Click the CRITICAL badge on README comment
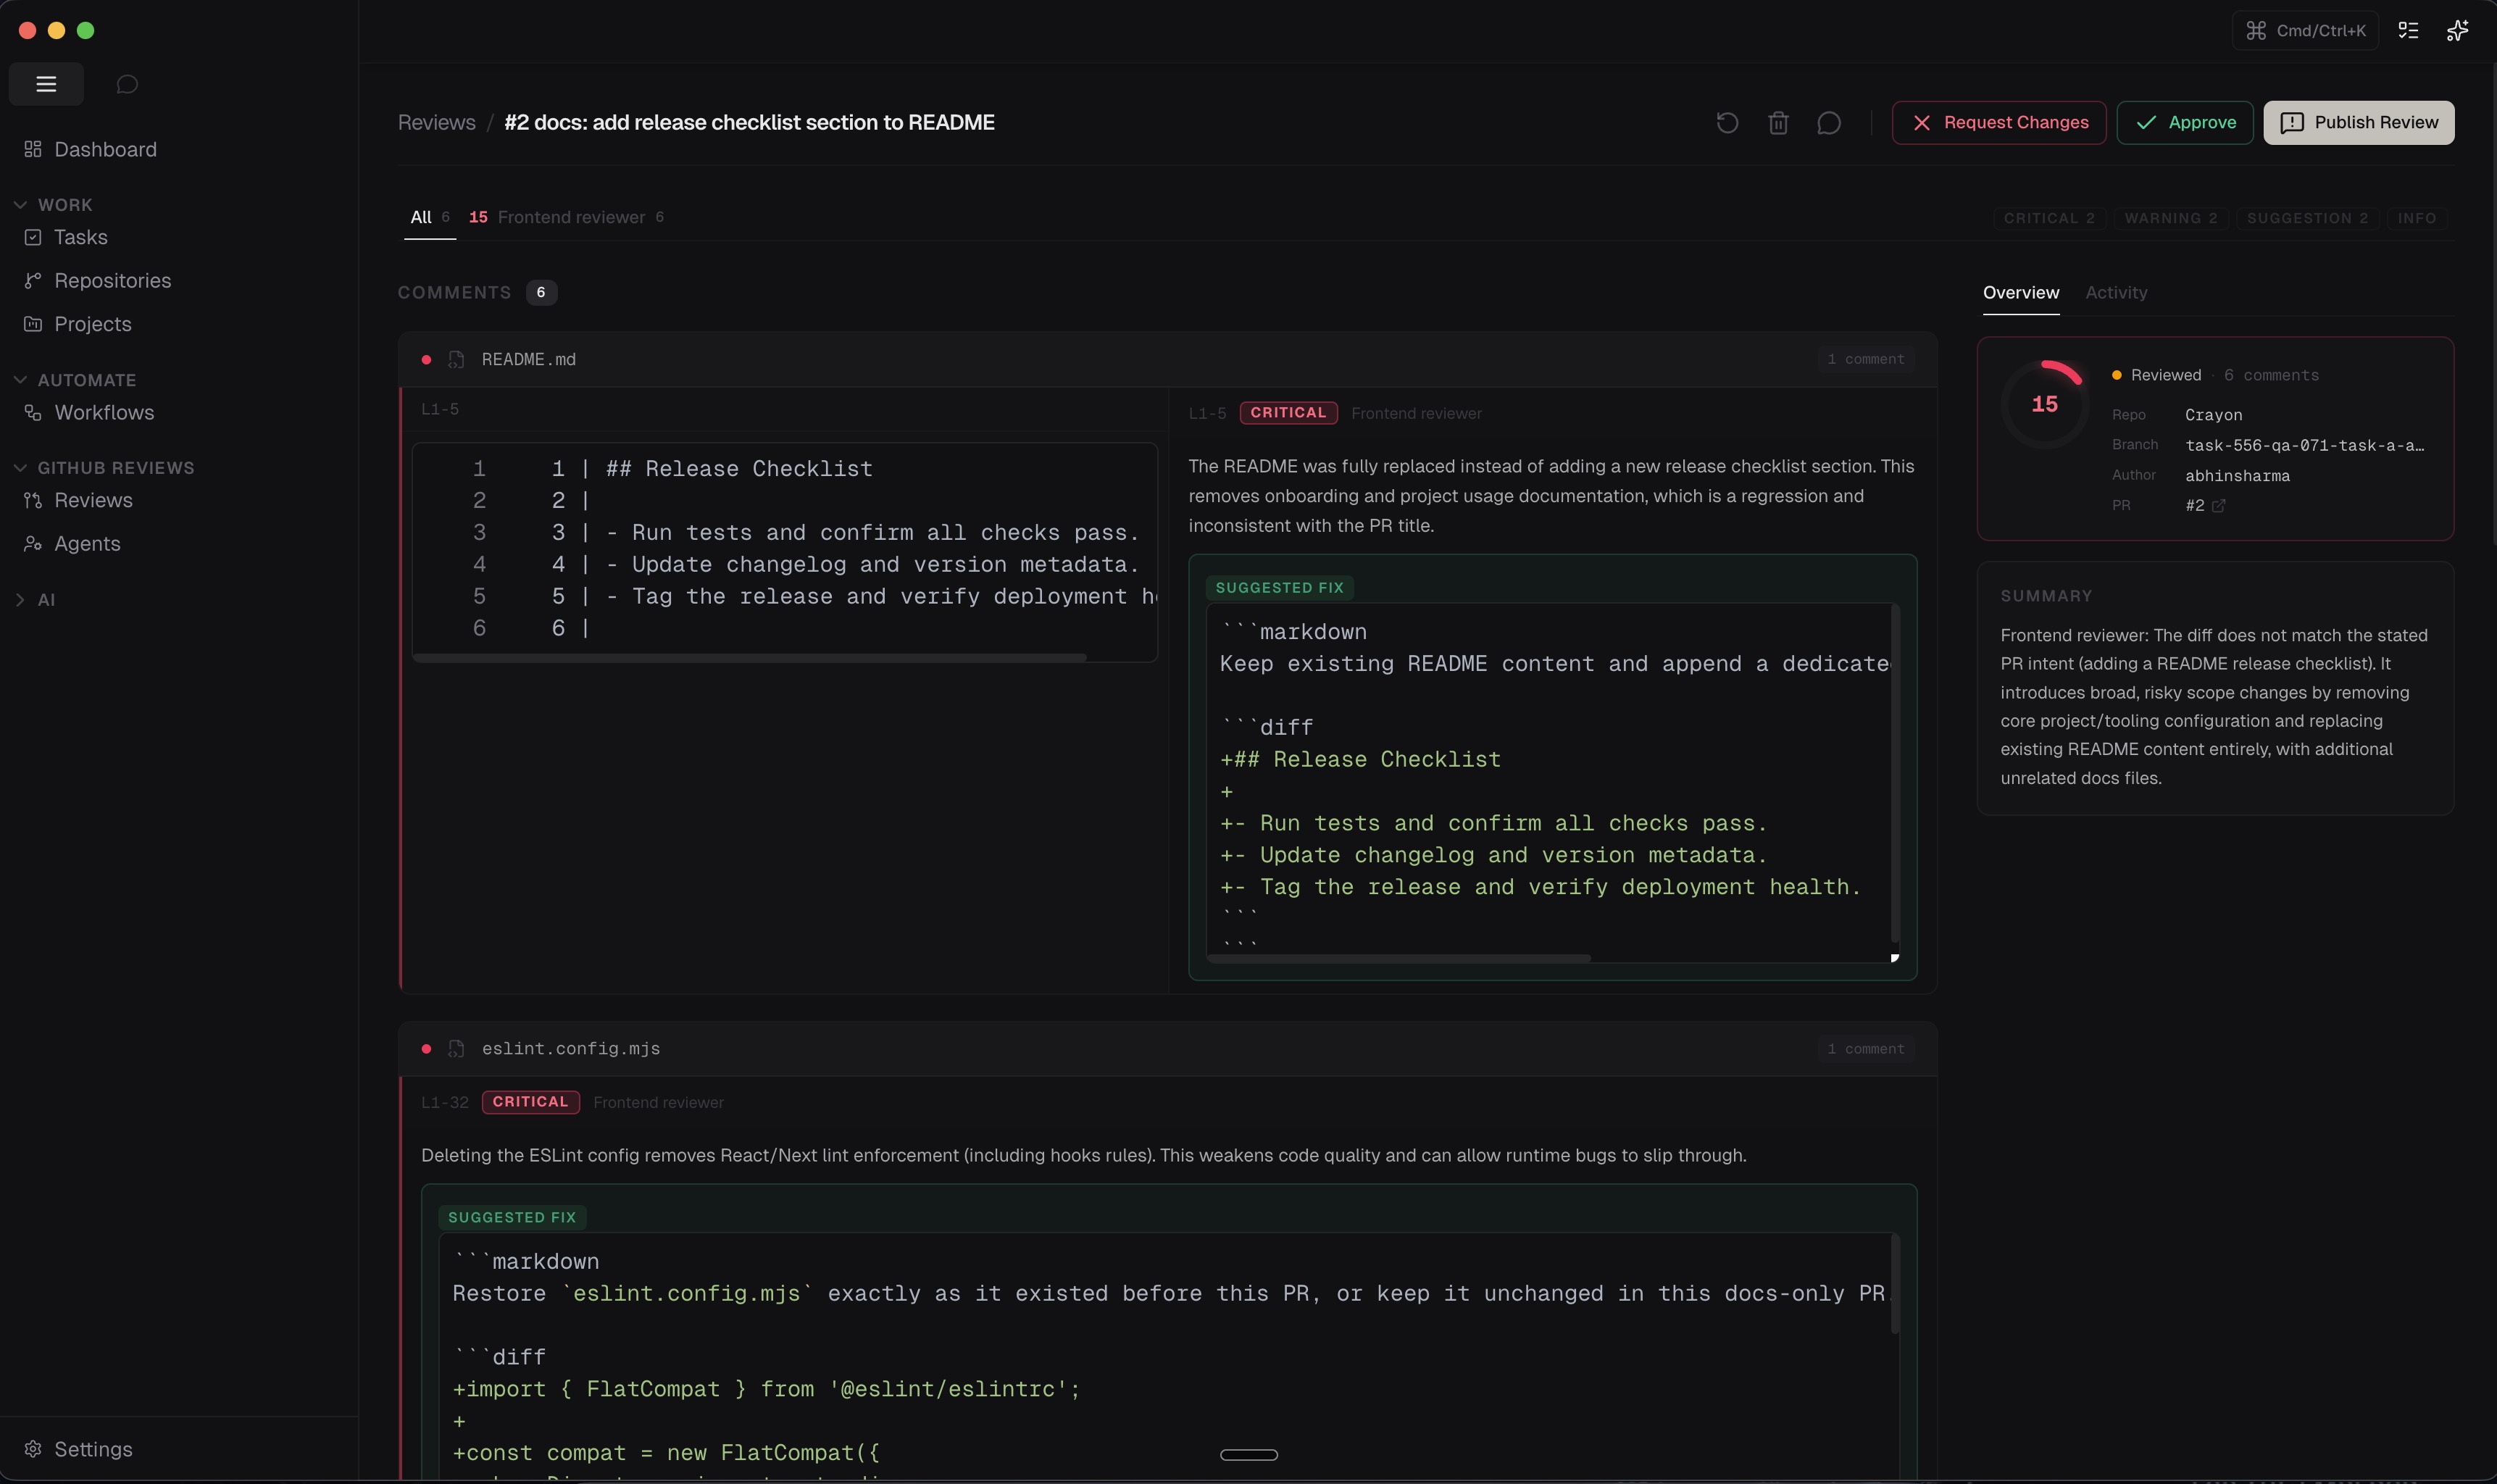2497x1484 pixels. tap(1288, 413)
